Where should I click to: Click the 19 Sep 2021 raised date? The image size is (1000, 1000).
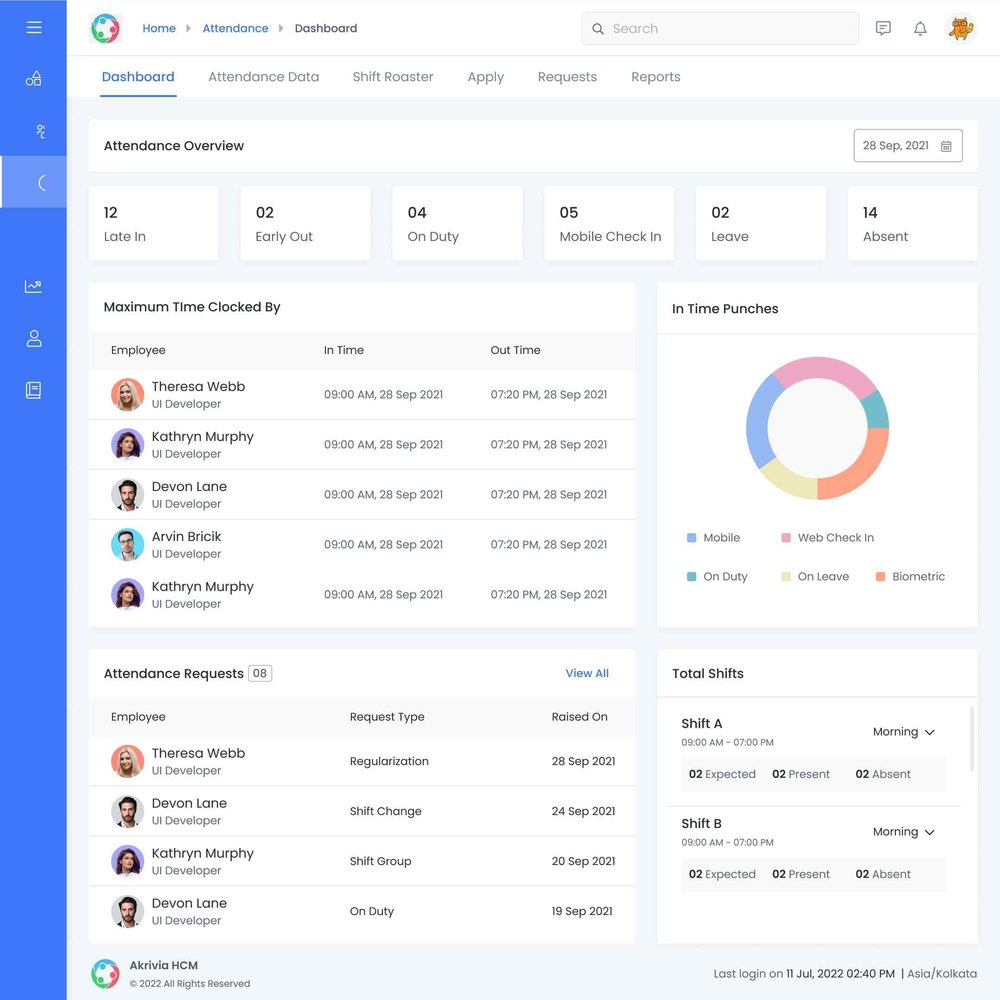[582, 911]
